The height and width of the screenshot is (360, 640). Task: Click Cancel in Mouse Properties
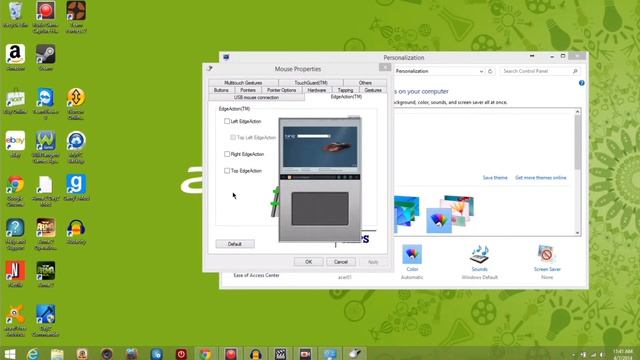pos(341,262)
